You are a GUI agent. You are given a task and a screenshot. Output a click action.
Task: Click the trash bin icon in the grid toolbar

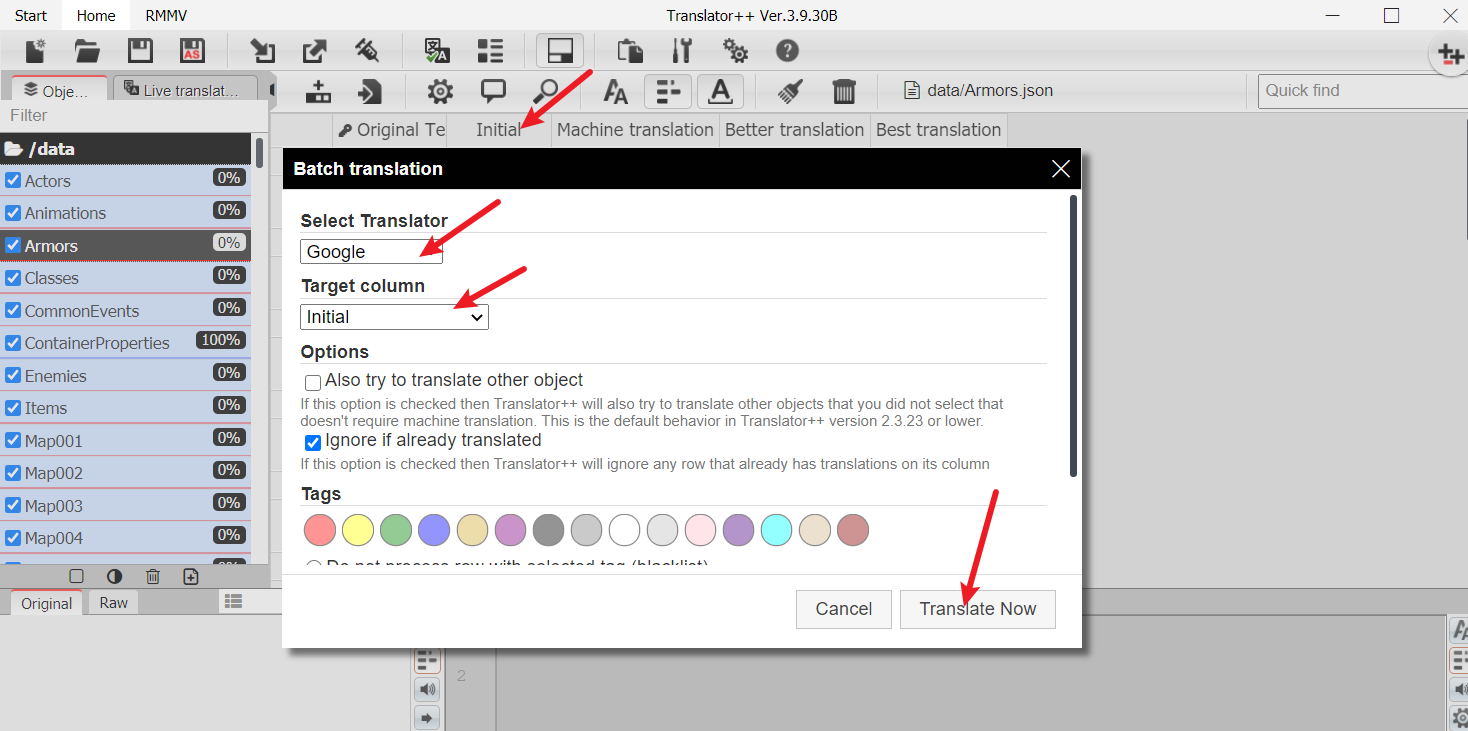[844, 91]
